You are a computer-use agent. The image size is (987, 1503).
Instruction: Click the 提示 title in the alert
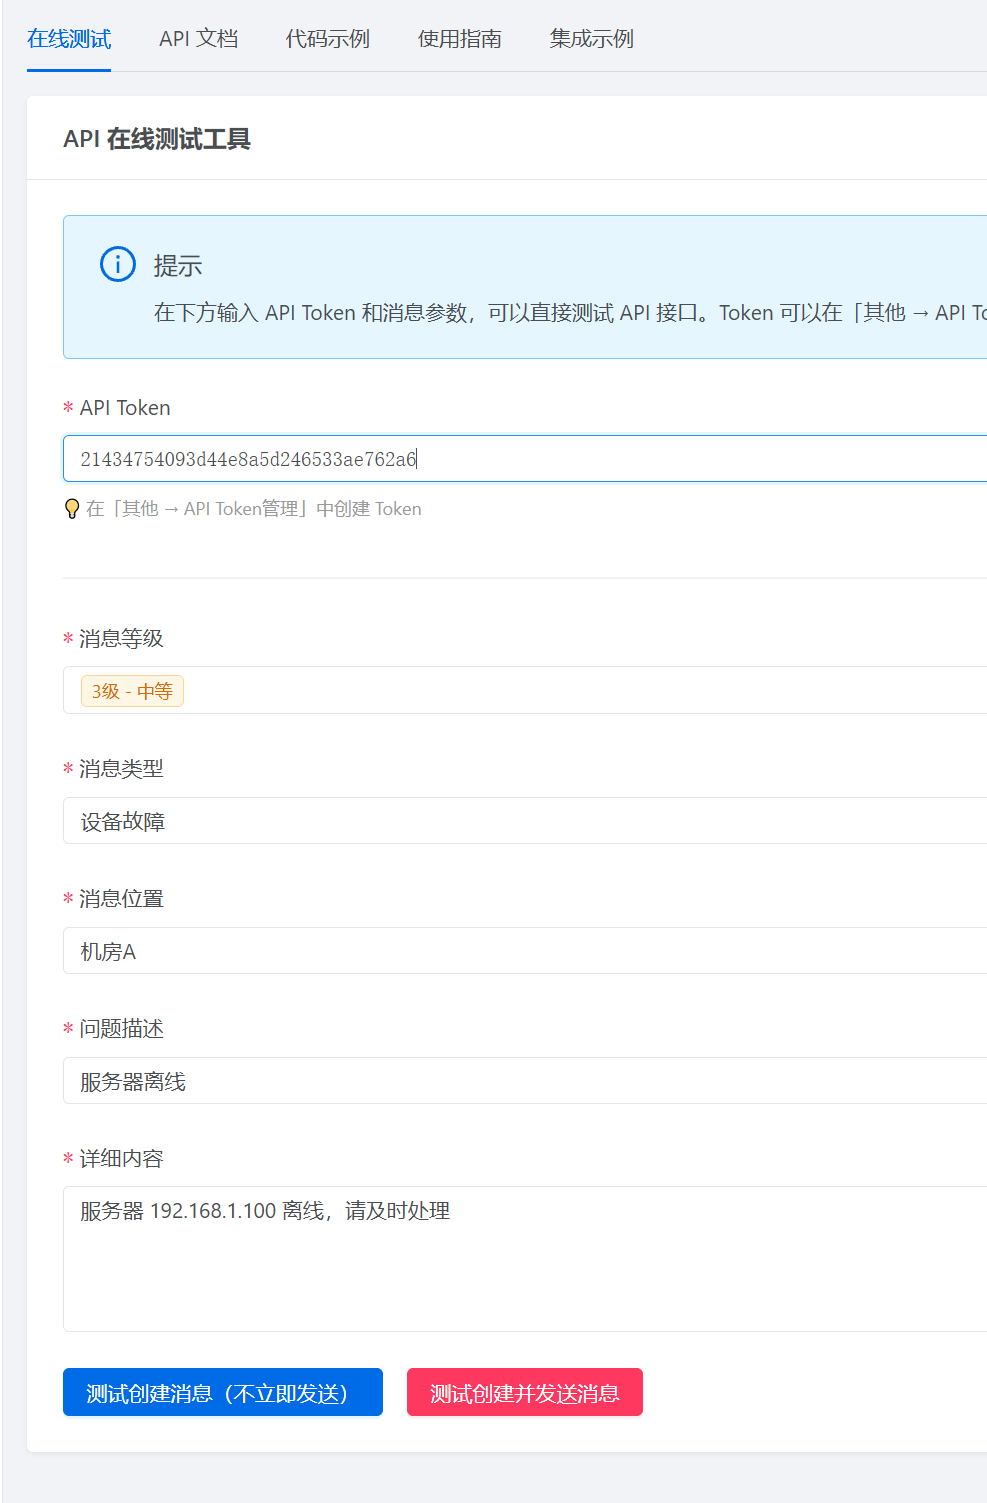pos(178,266)
